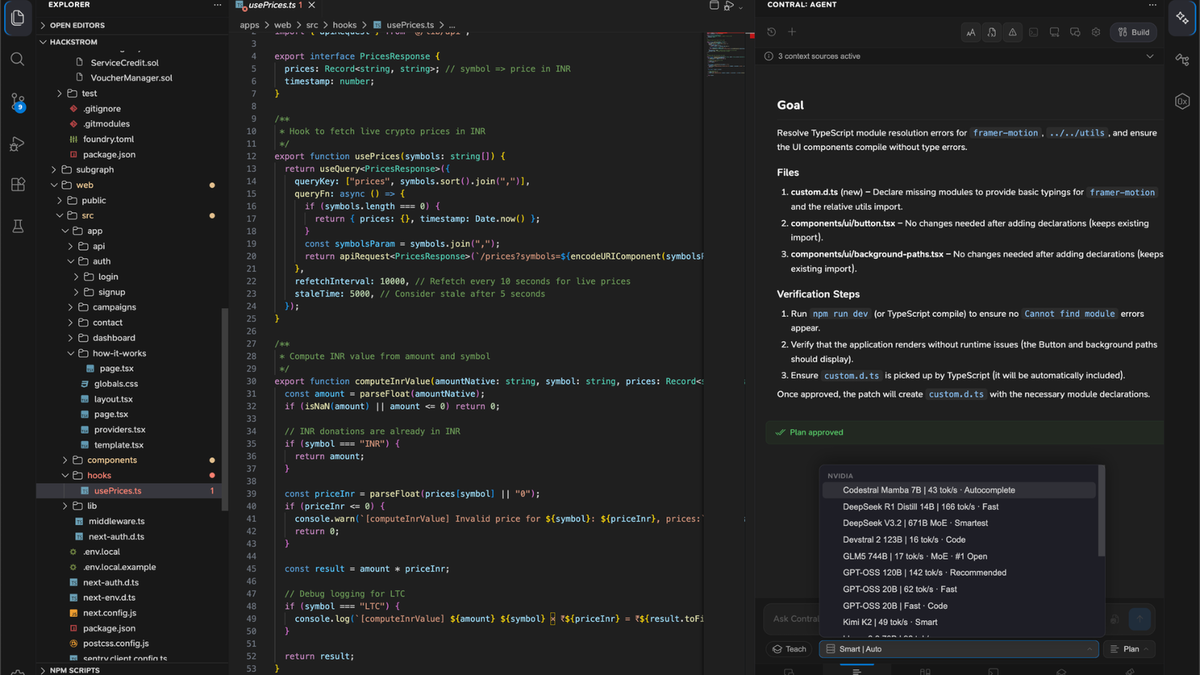Start a new chat with plus icon
The width and height of the screenshot is (1200, 675).
tap(792, 32)
